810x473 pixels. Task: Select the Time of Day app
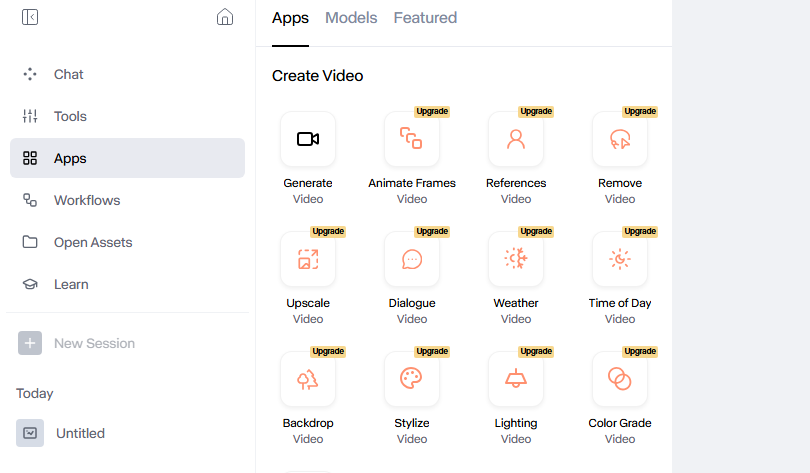(620, 259)
